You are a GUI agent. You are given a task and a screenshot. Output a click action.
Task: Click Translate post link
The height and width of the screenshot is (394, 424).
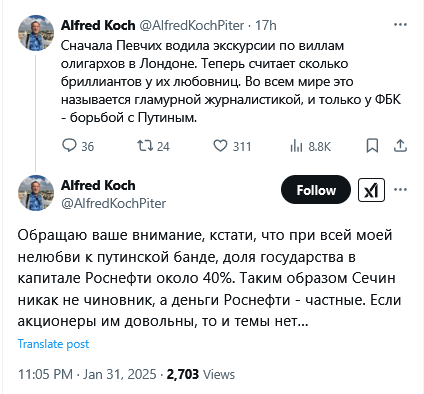tap(53, 344)
